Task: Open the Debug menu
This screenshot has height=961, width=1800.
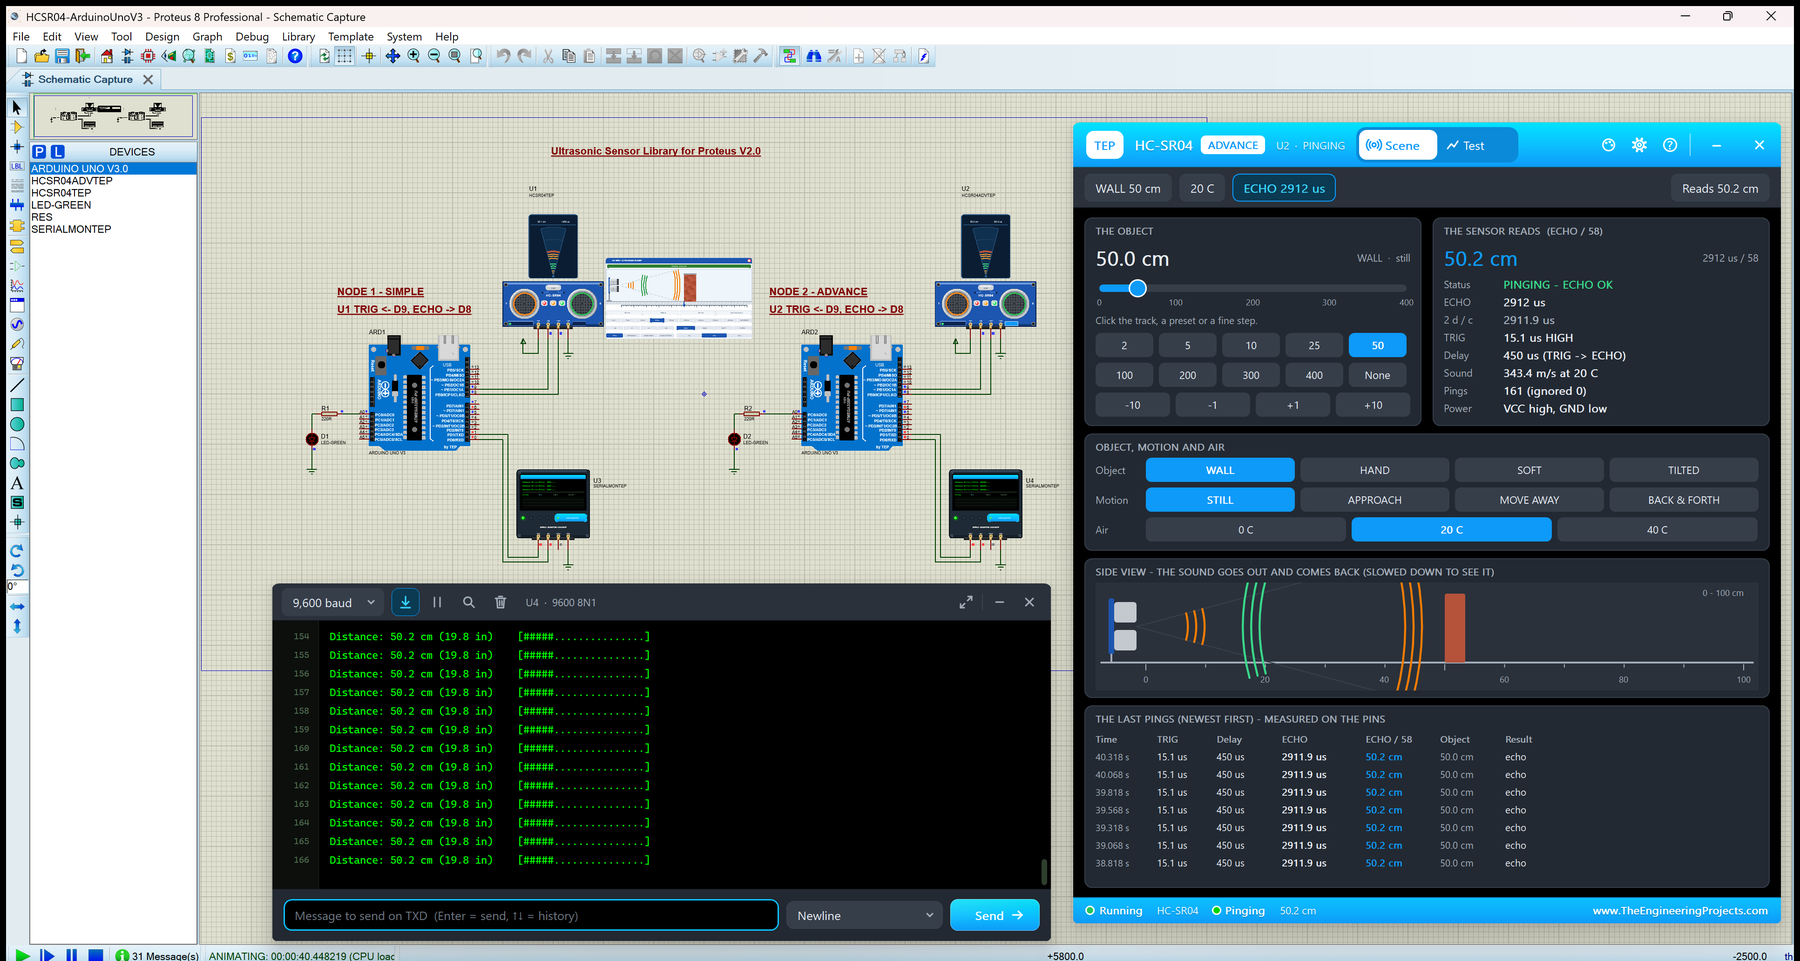Action: pyautogui.click(x=252, y=37)
